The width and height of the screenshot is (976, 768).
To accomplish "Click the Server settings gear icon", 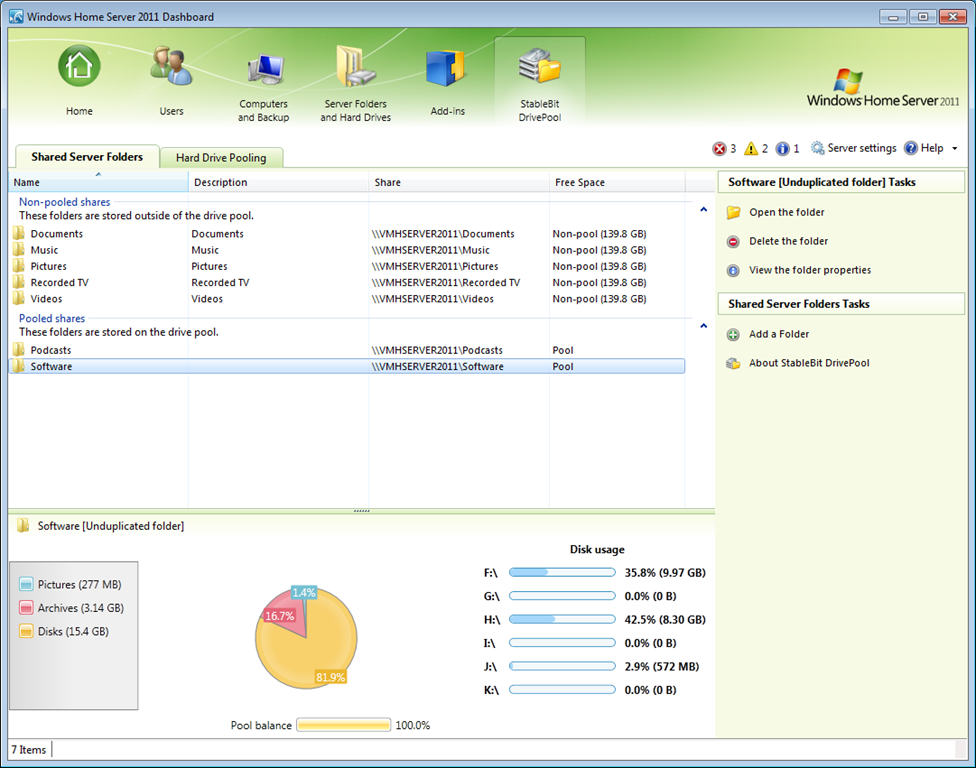I will [817, 148].
